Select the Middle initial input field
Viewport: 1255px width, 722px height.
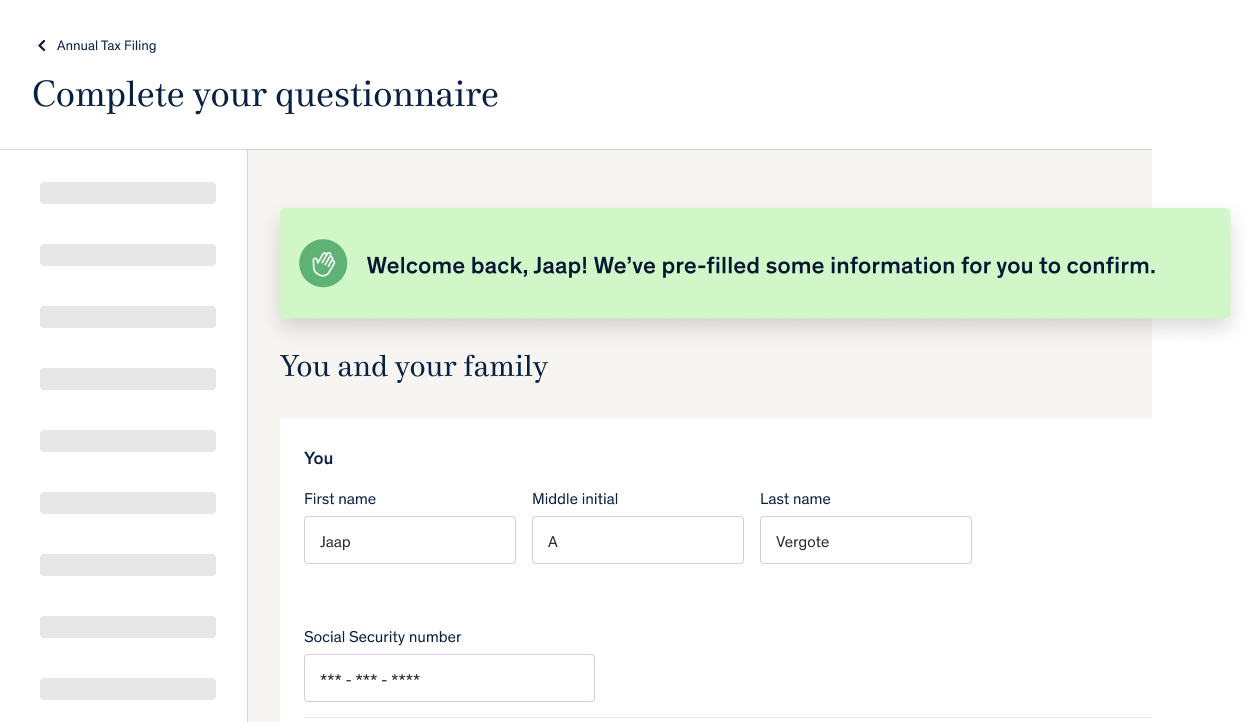coord(638,540)
